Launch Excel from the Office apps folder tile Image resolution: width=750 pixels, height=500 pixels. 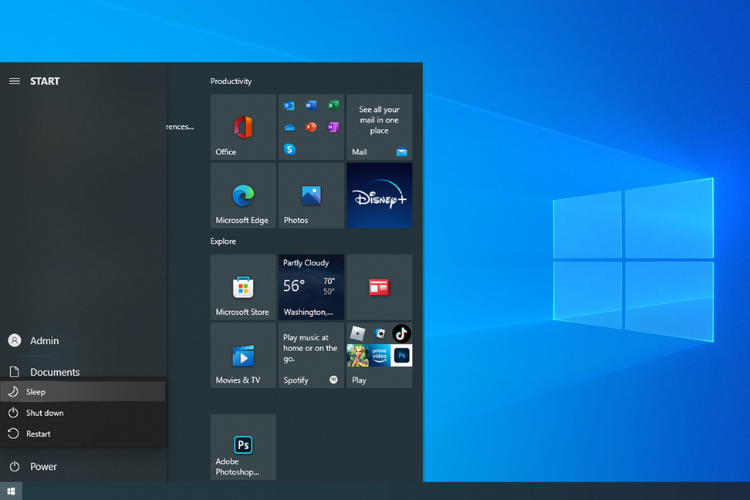tap(333, 105)
